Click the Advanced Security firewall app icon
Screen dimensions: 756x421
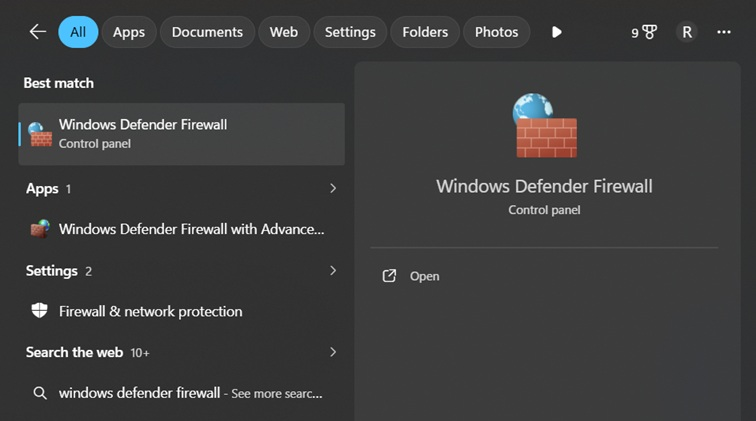(x=40, y=229)
